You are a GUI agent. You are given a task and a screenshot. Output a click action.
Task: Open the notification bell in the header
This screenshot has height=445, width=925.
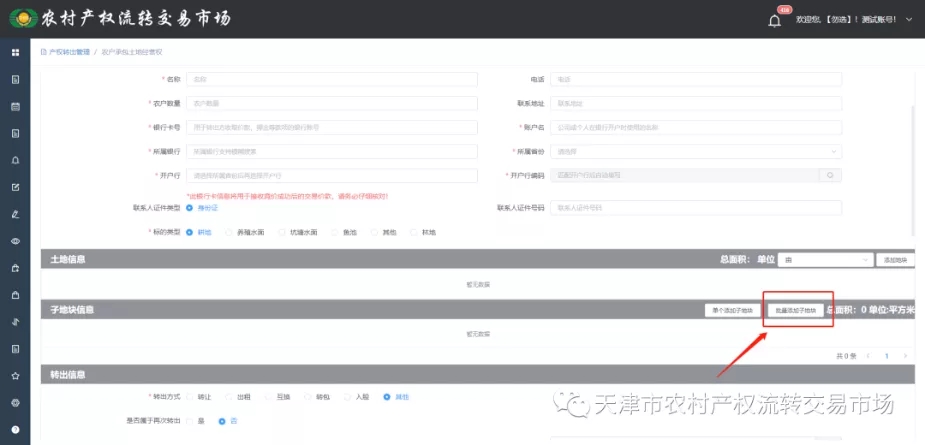tap(774, 20)
